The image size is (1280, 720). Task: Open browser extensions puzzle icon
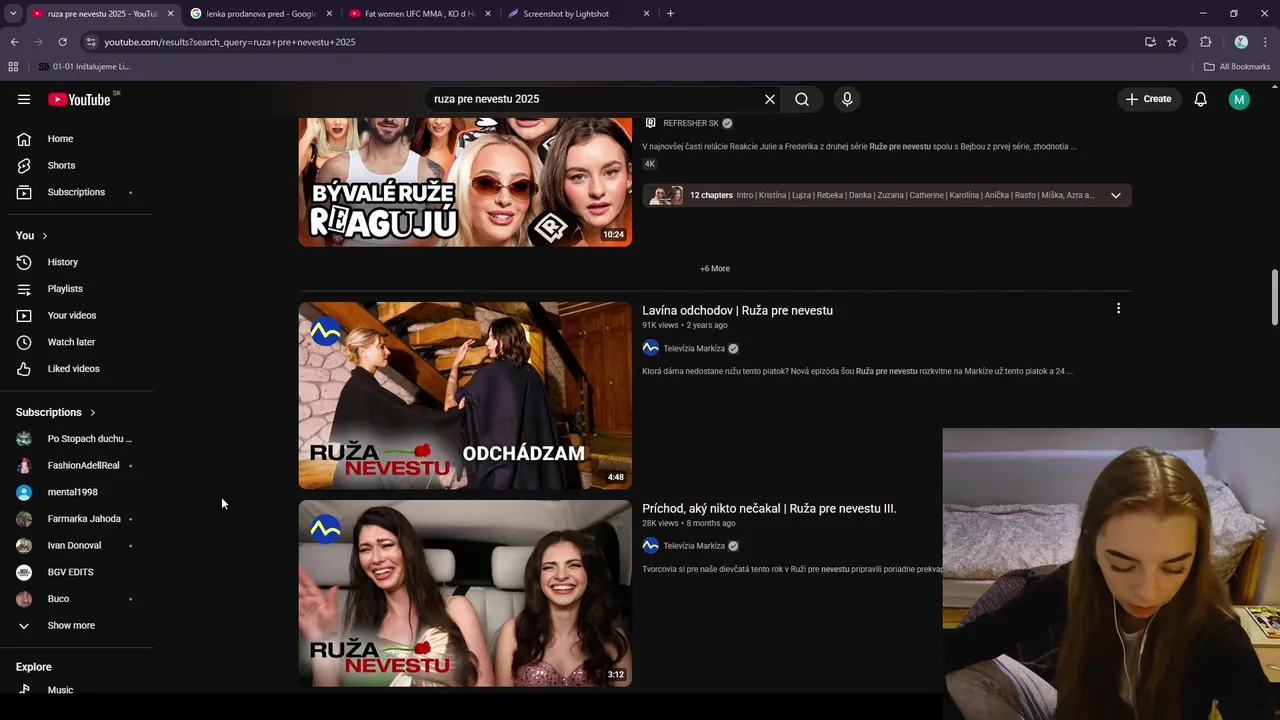[1205, 42]
